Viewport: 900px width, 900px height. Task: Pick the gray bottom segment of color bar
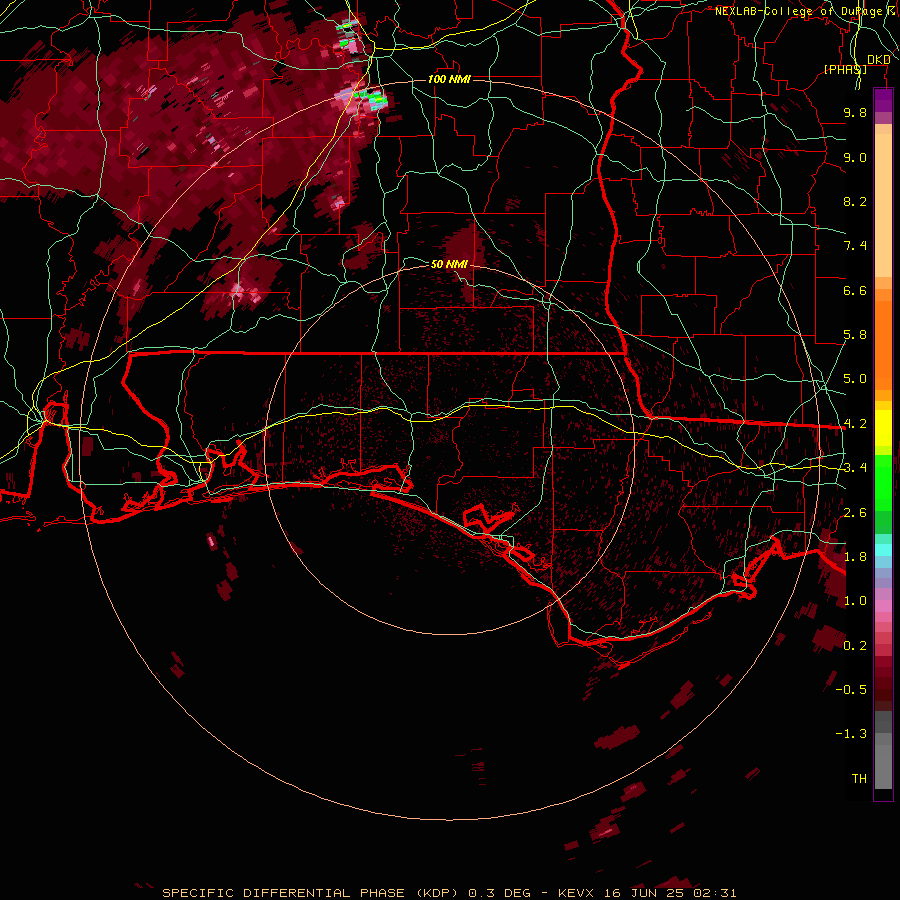[883, 752]
